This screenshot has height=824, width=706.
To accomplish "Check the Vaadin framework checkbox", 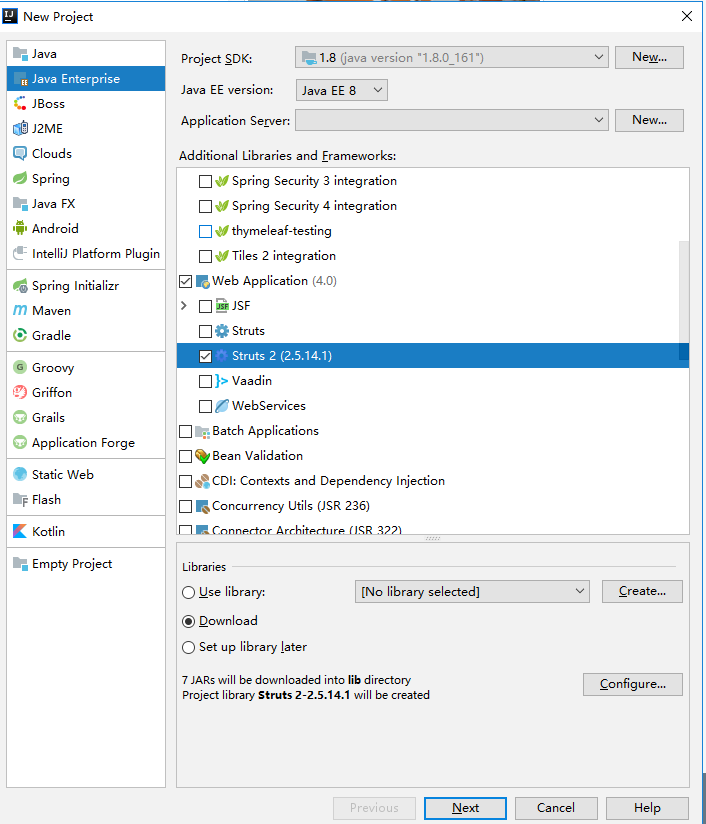I will 206,381.
